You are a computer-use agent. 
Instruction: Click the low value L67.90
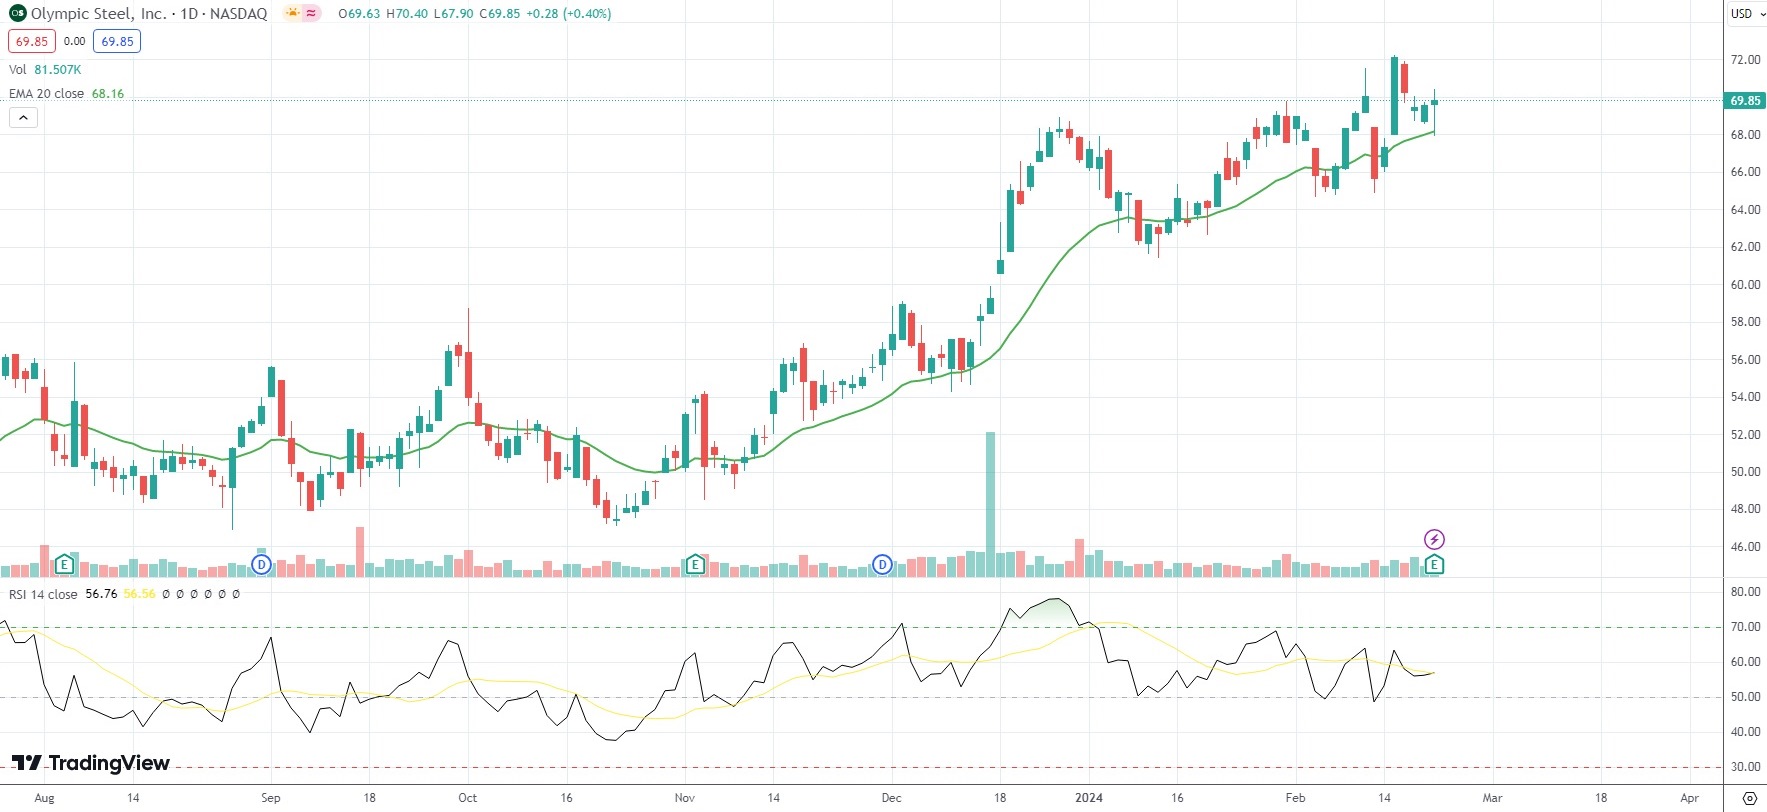[454, 14]
